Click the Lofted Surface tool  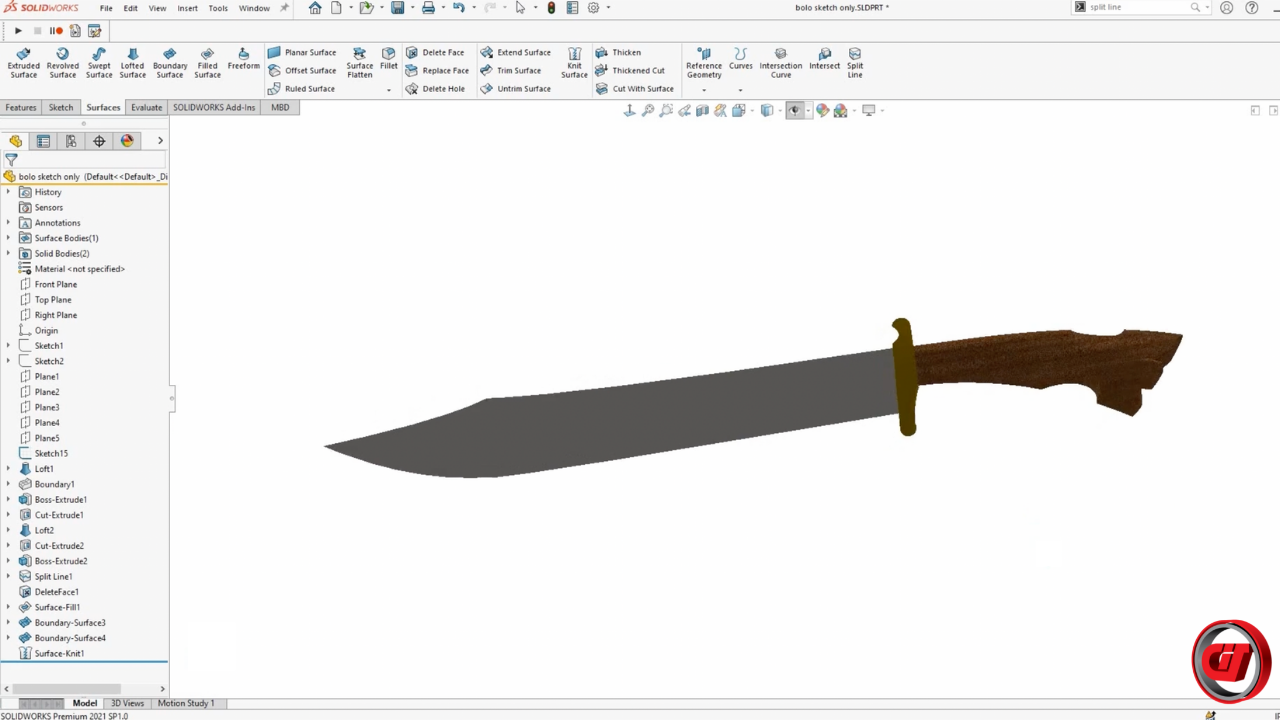pyautogui.click(x=132, y=62)
